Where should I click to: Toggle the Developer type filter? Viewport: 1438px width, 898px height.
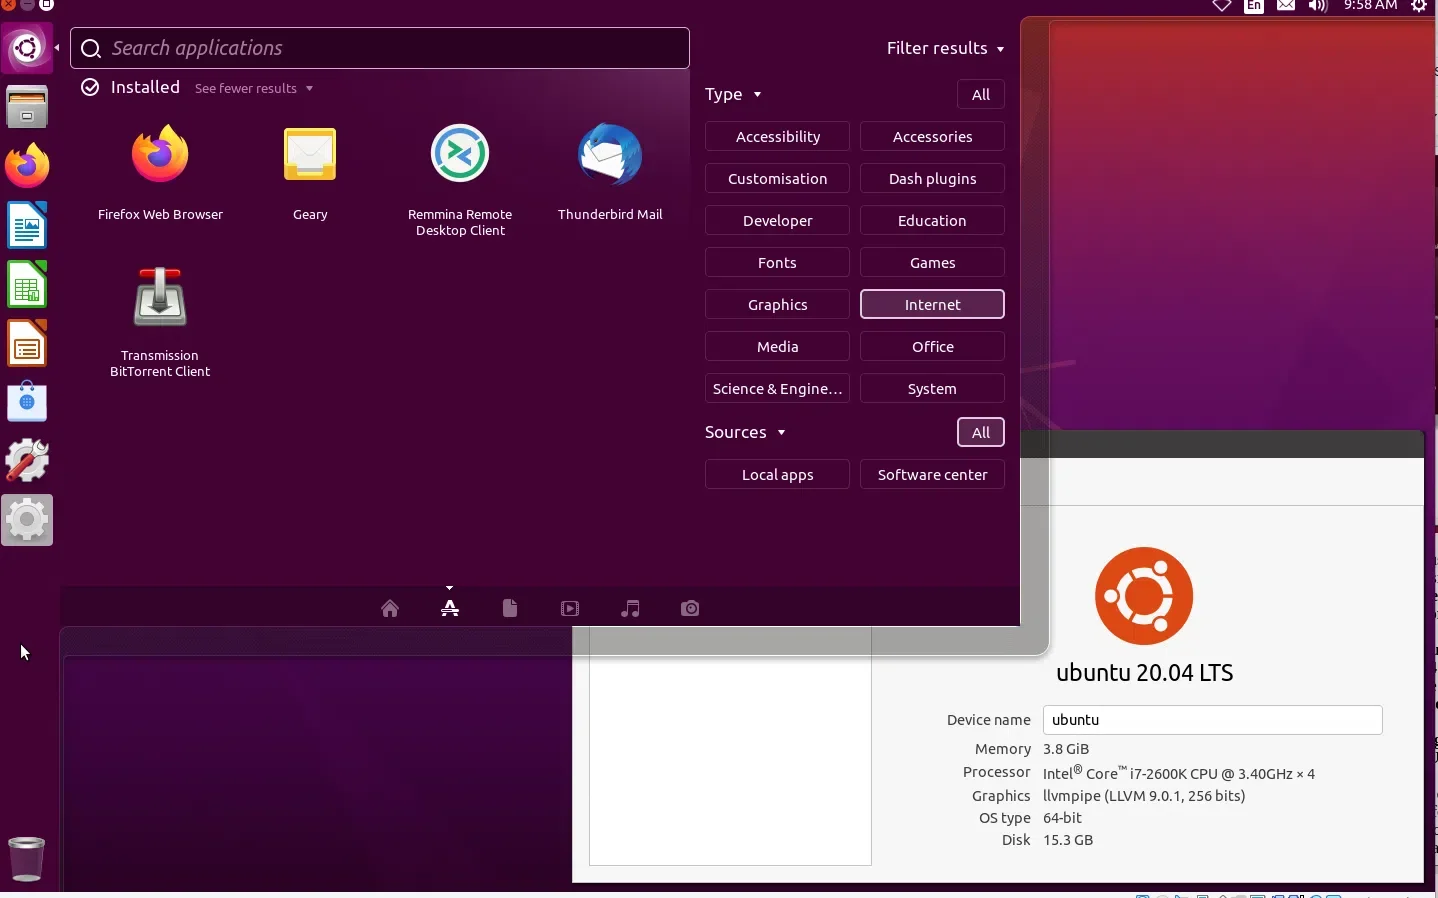(778, 221)
